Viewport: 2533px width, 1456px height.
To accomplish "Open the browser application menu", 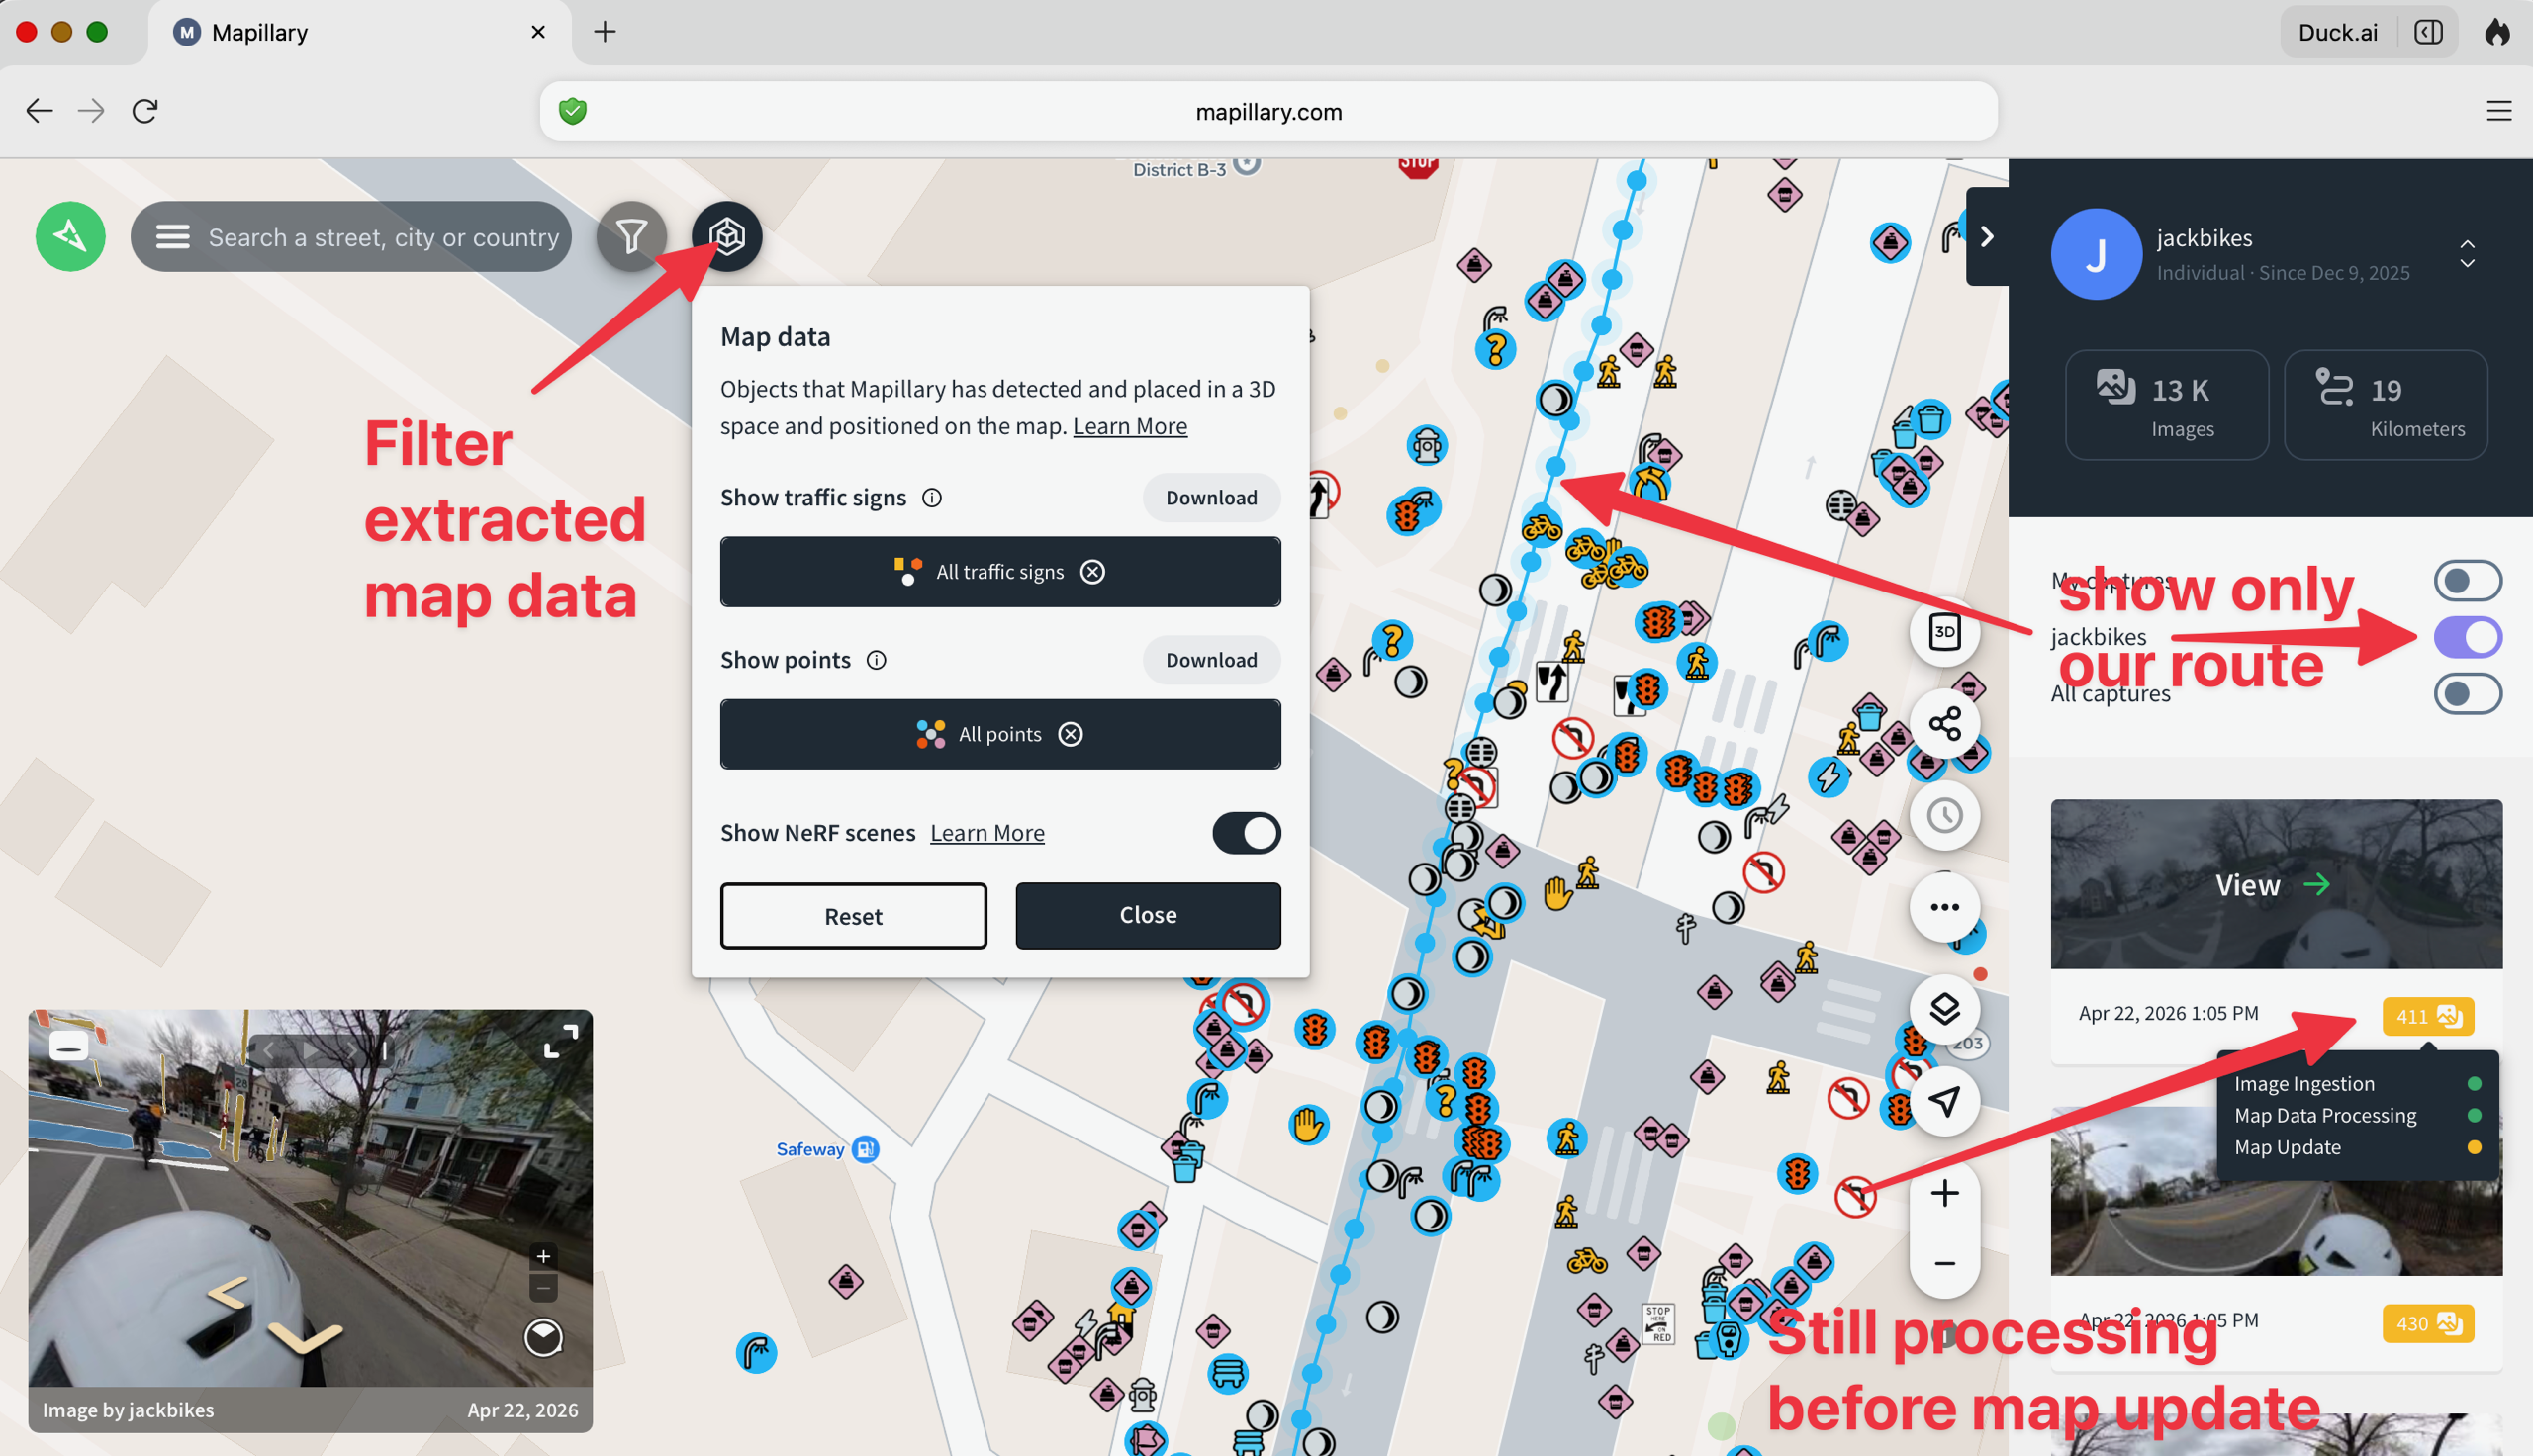I will [x=2498, y=111].
